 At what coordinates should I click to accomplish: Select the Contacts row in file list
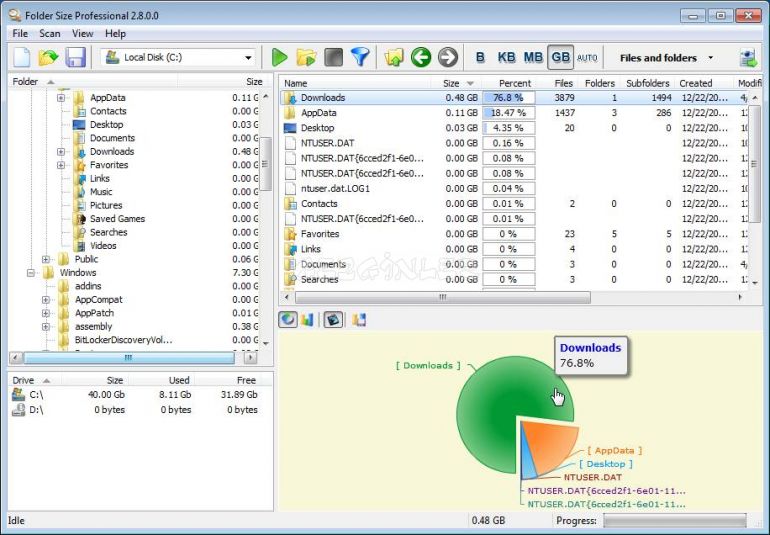[x=514, y=204]
